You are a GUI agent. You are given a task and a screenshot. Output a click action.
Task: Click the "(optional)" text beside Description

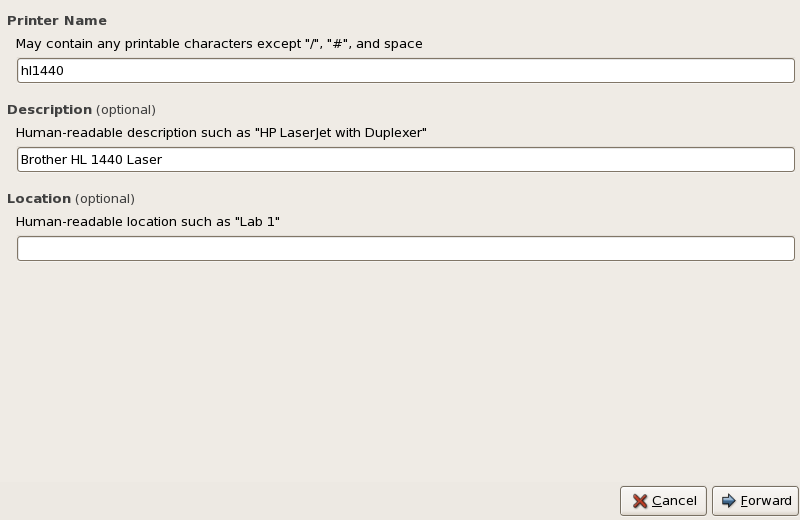point(126,109)
